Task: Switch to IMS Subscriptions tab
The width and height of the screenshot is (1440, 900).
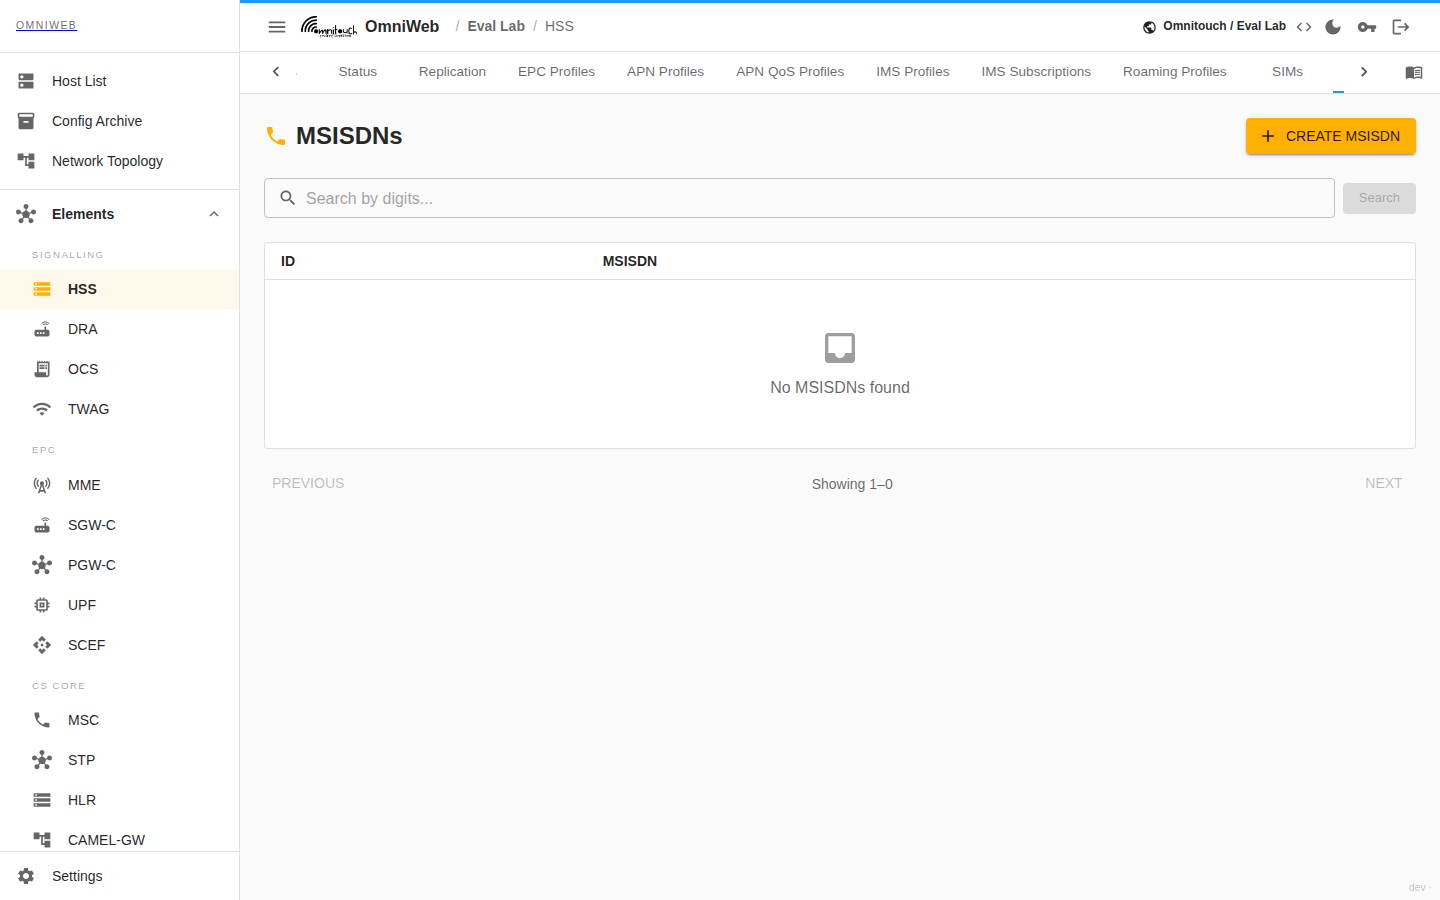Action: coord(1036,72)
